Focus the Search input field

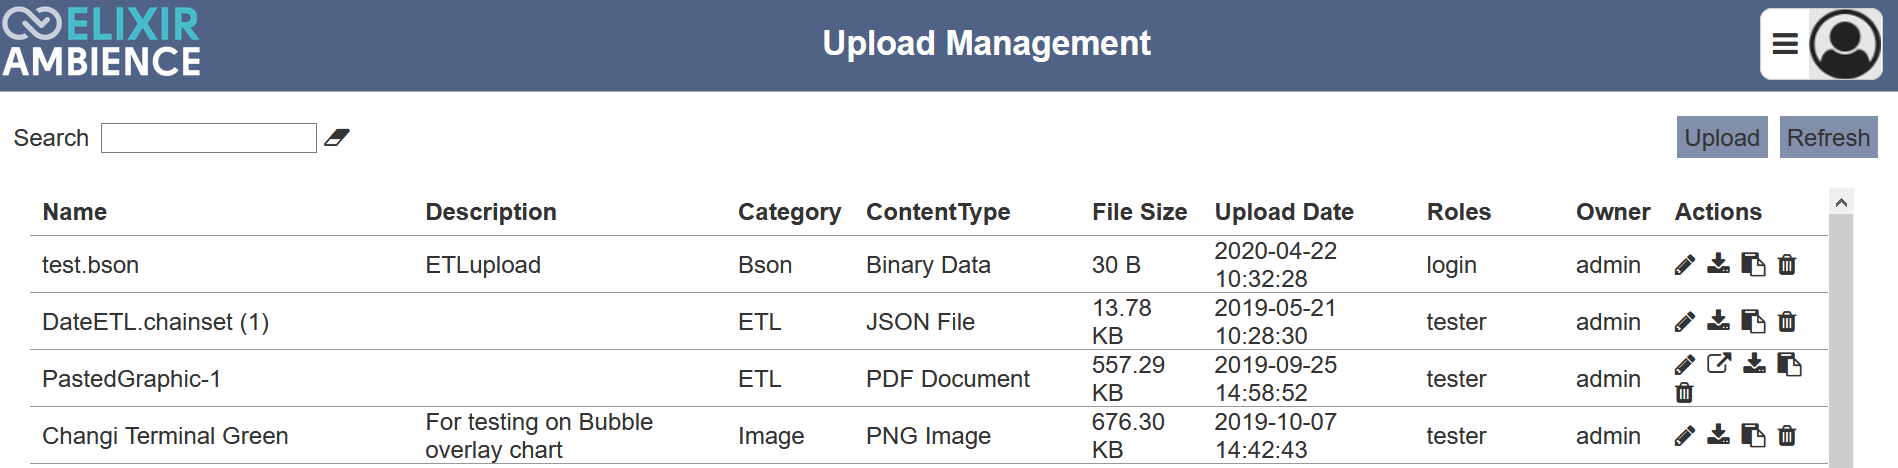tap(209, 138)
